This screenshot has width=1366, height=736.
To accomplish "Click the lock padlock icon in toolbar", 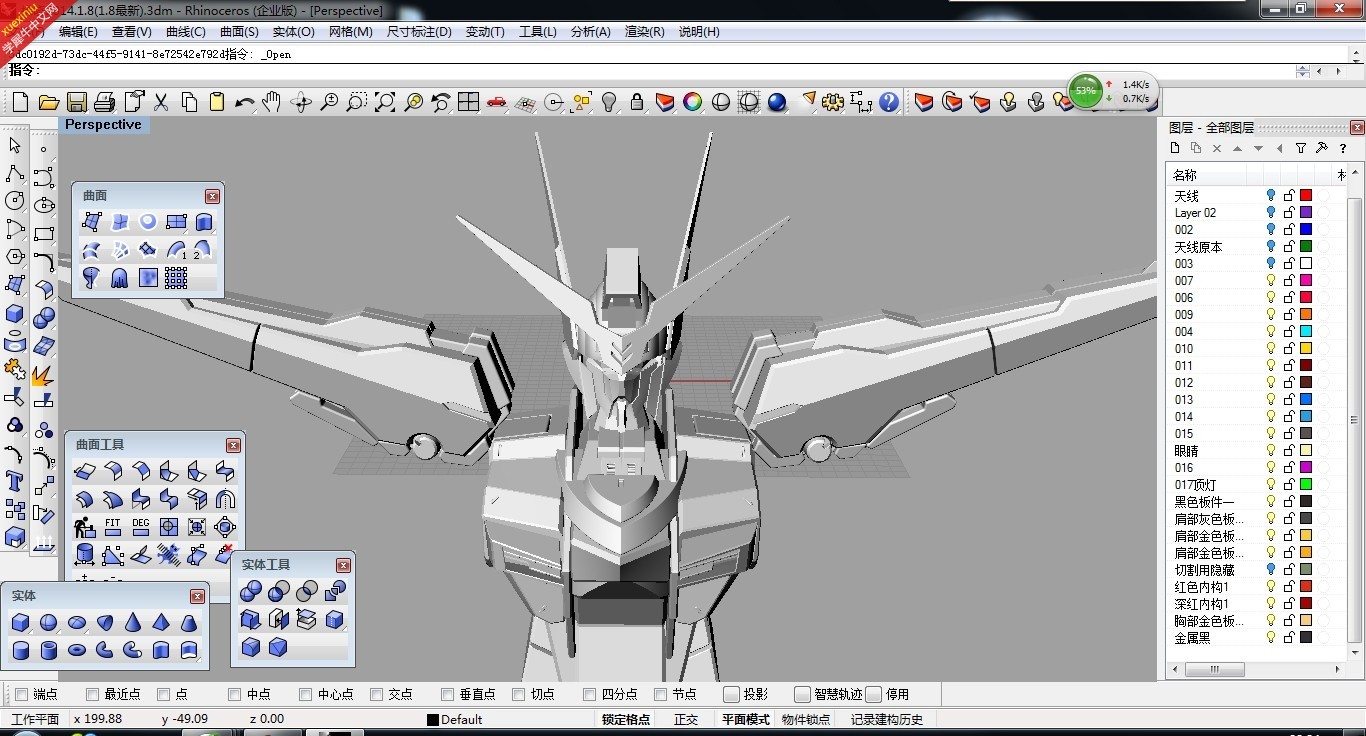I will tap(637, 102).
